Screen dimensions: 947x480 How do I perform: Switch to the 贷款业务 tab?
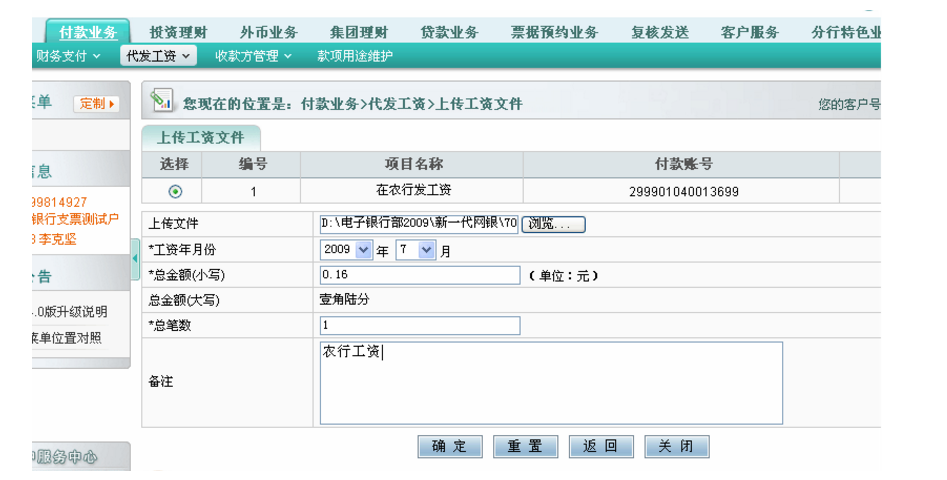[449, 32]
